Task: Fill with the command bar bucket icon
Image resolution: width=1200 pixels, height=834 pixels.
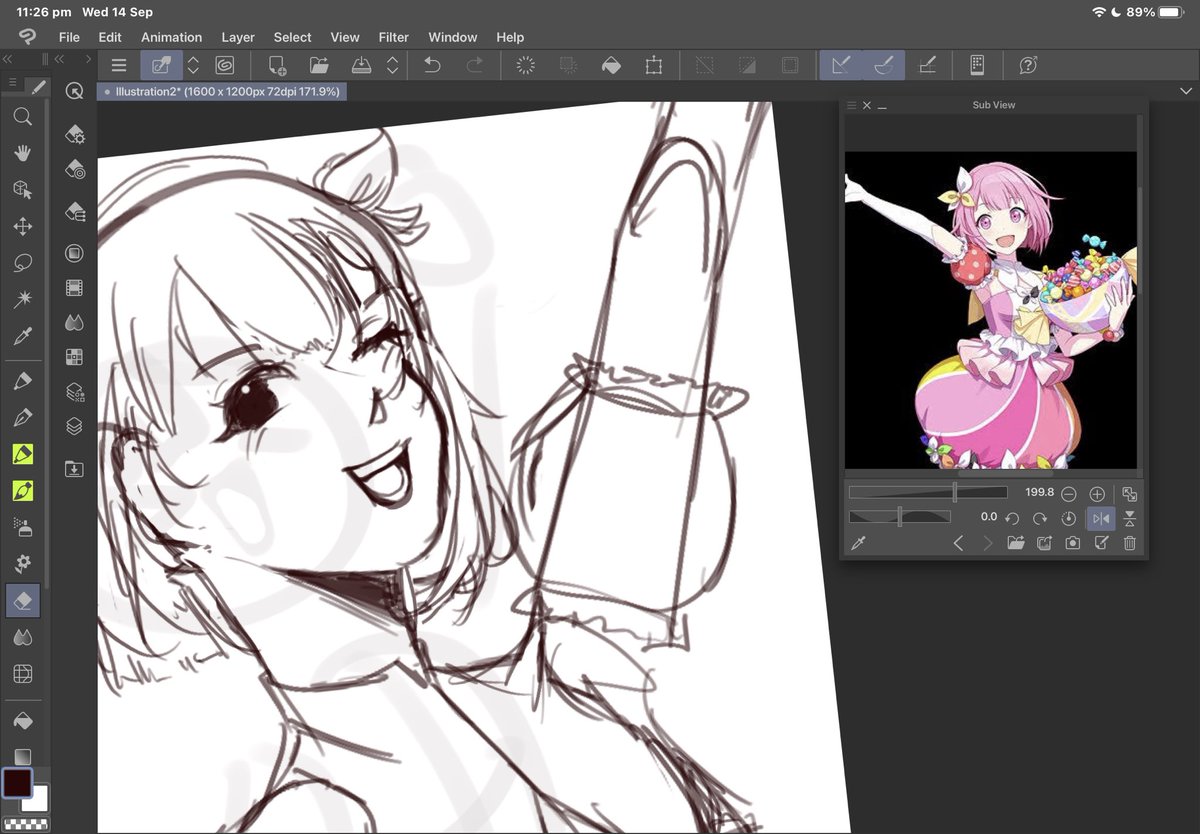Action: pos(611,65)
